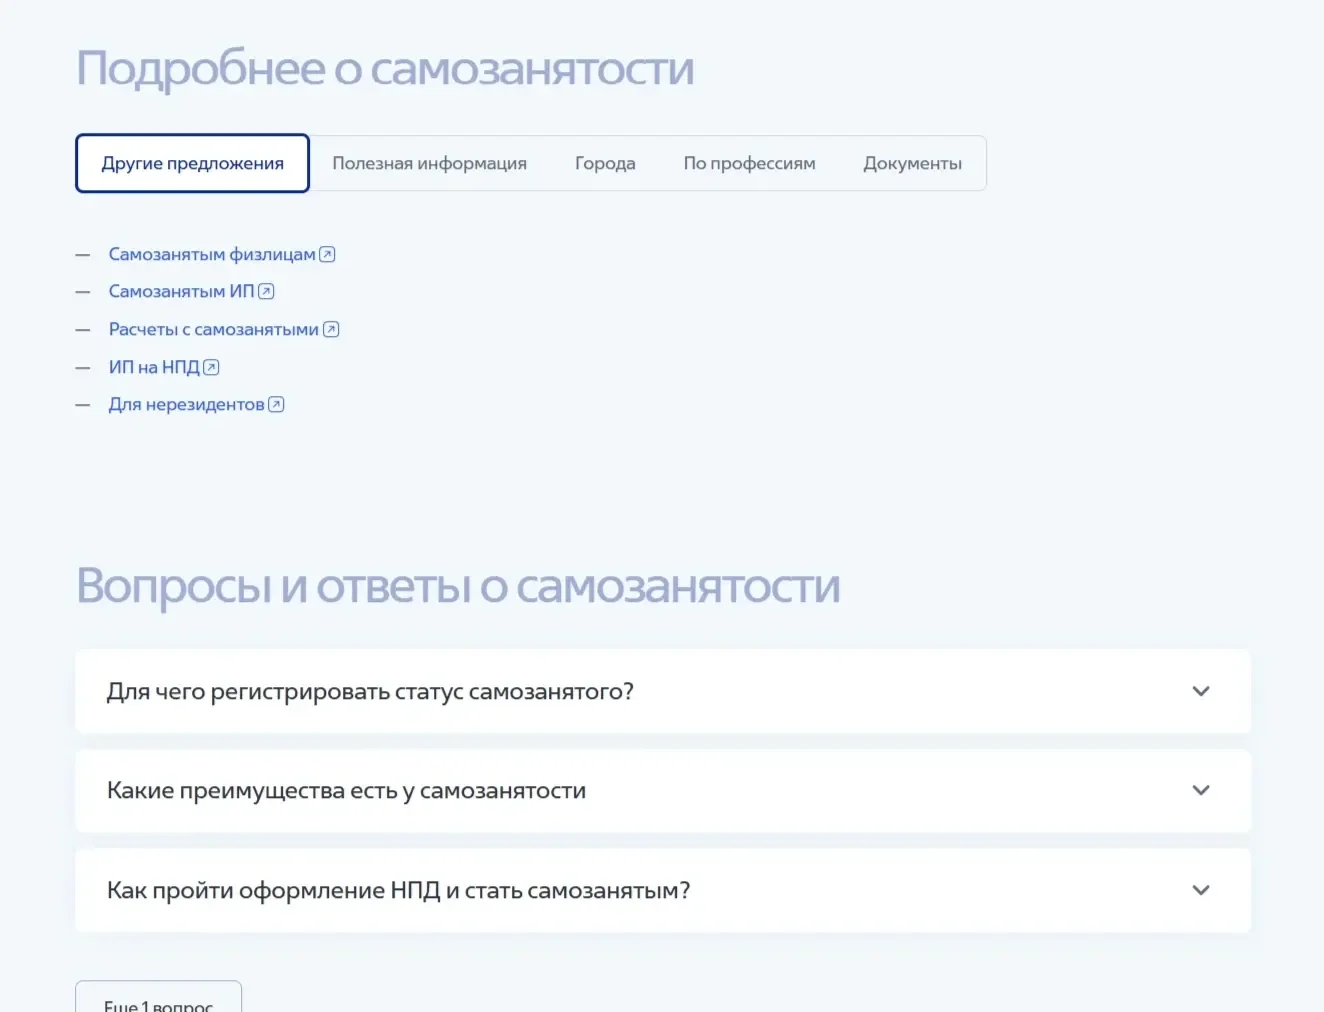The height and width of the screenshot is (1012, 1324).
Task: Follow the Расчеты с самозанятыми link
Action: 214,330
